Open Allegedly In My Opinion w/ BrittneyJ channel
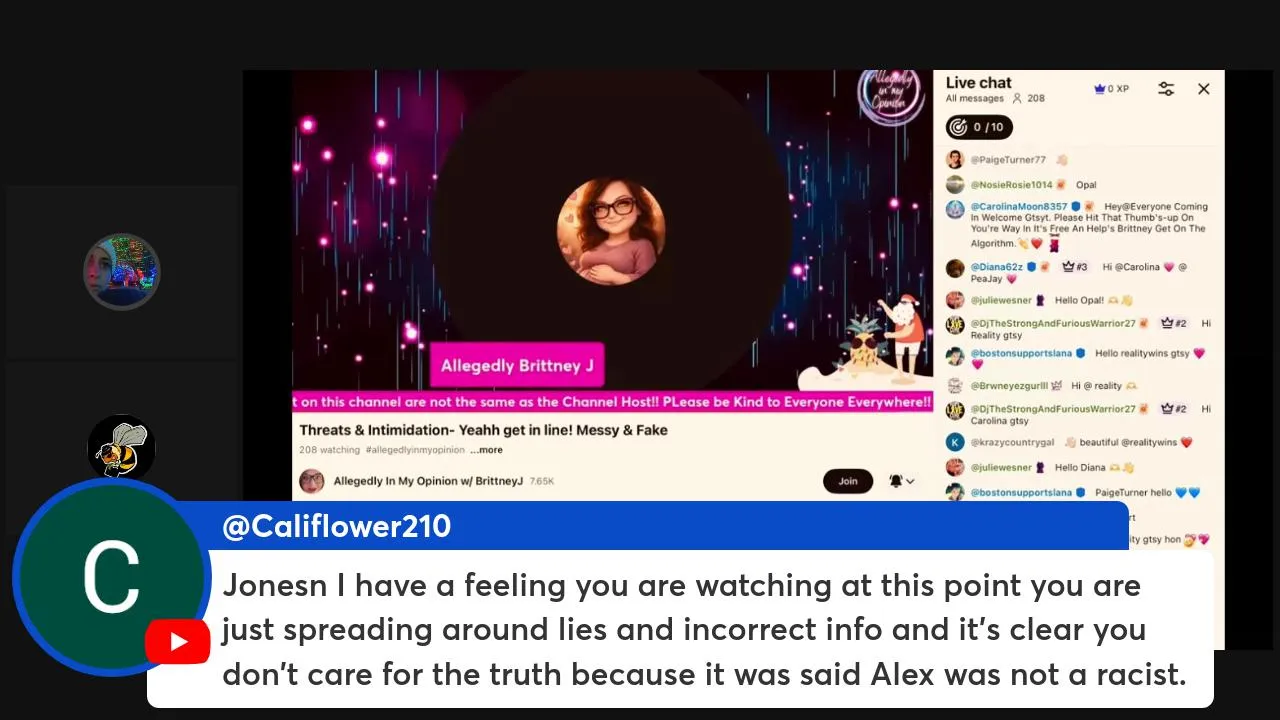 point(428,481)
